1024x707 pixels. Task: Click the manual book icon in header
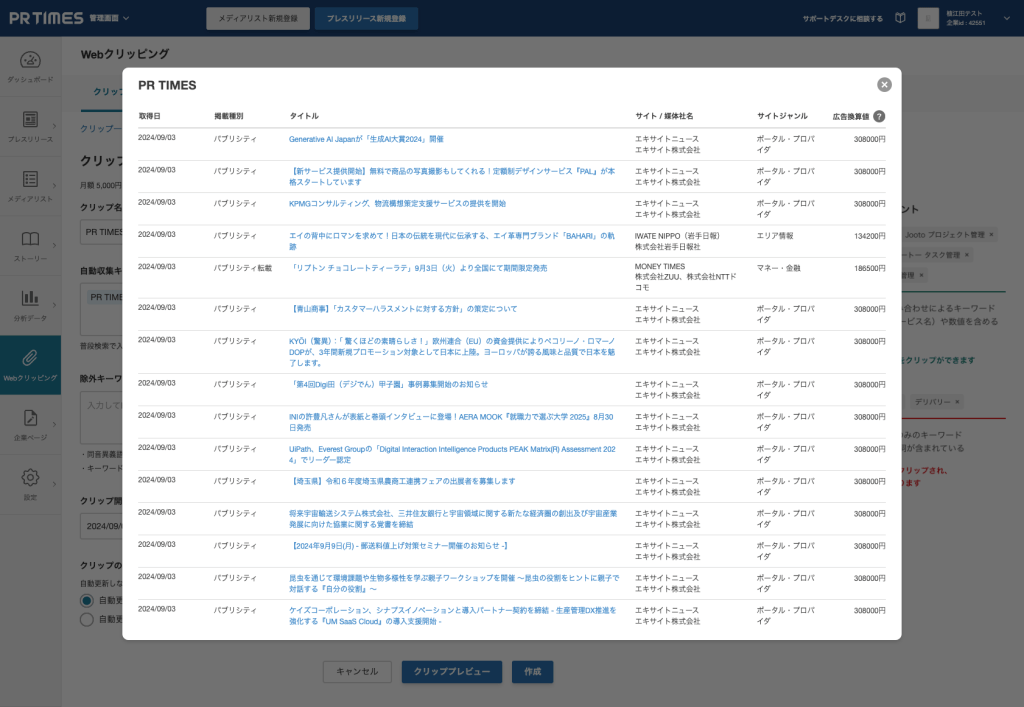pos(900,18)
